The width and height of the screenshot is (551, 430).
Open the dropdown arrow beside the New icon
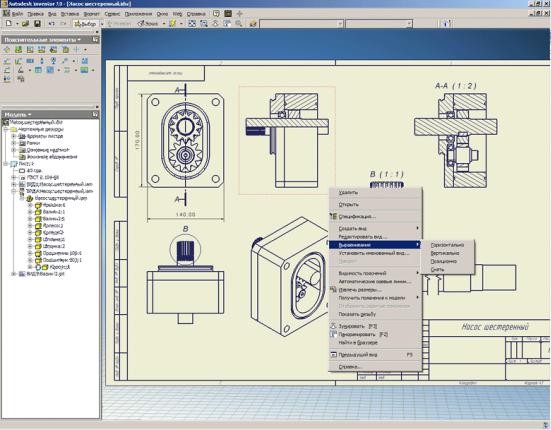coord(17,24)
